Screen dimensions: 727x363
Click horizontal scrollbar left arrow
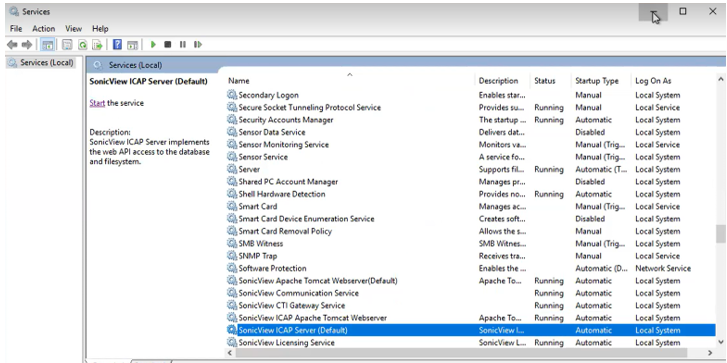pyautogui.click(x=230, y=353)
